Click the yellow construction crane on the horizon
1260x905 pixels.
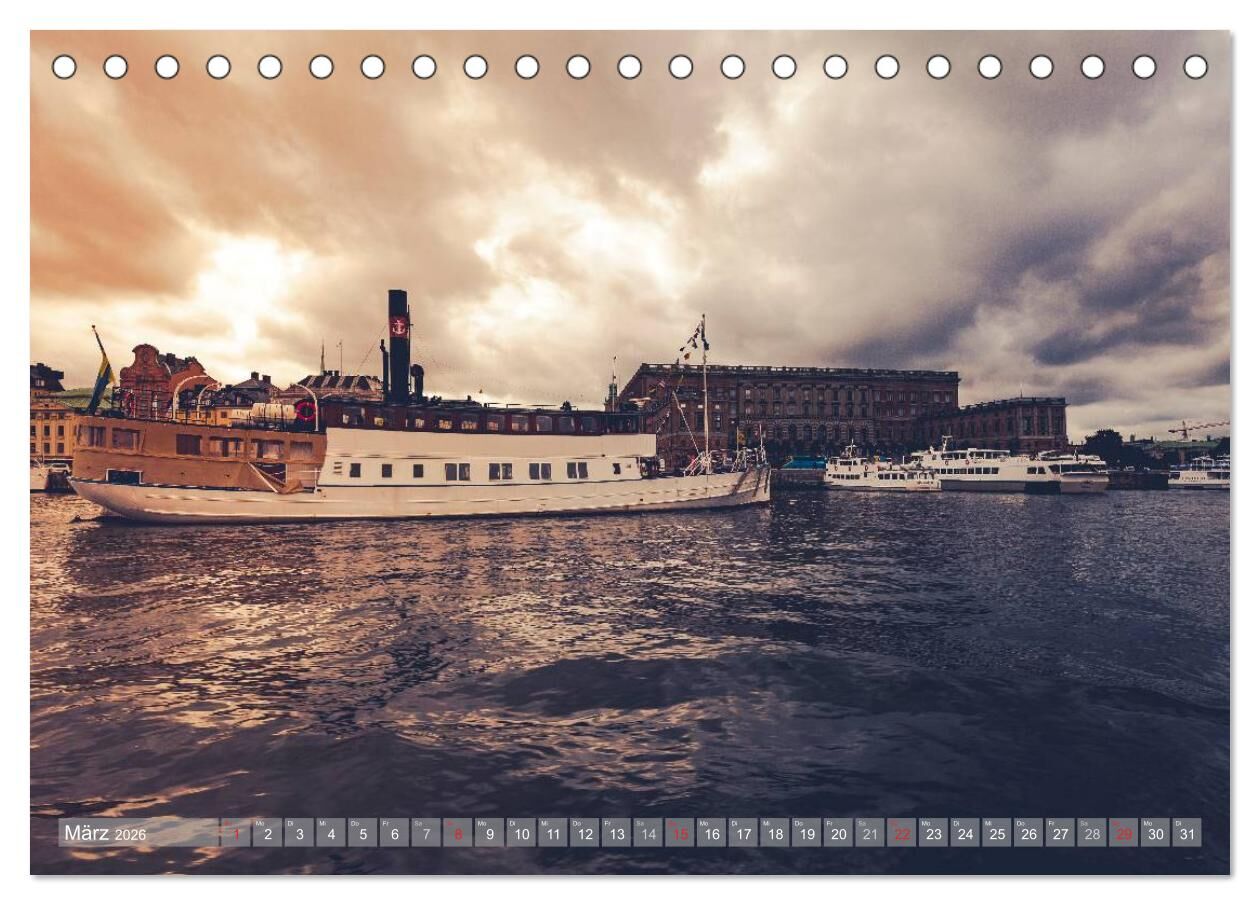pyautogui.click(x=1196, y=428)
